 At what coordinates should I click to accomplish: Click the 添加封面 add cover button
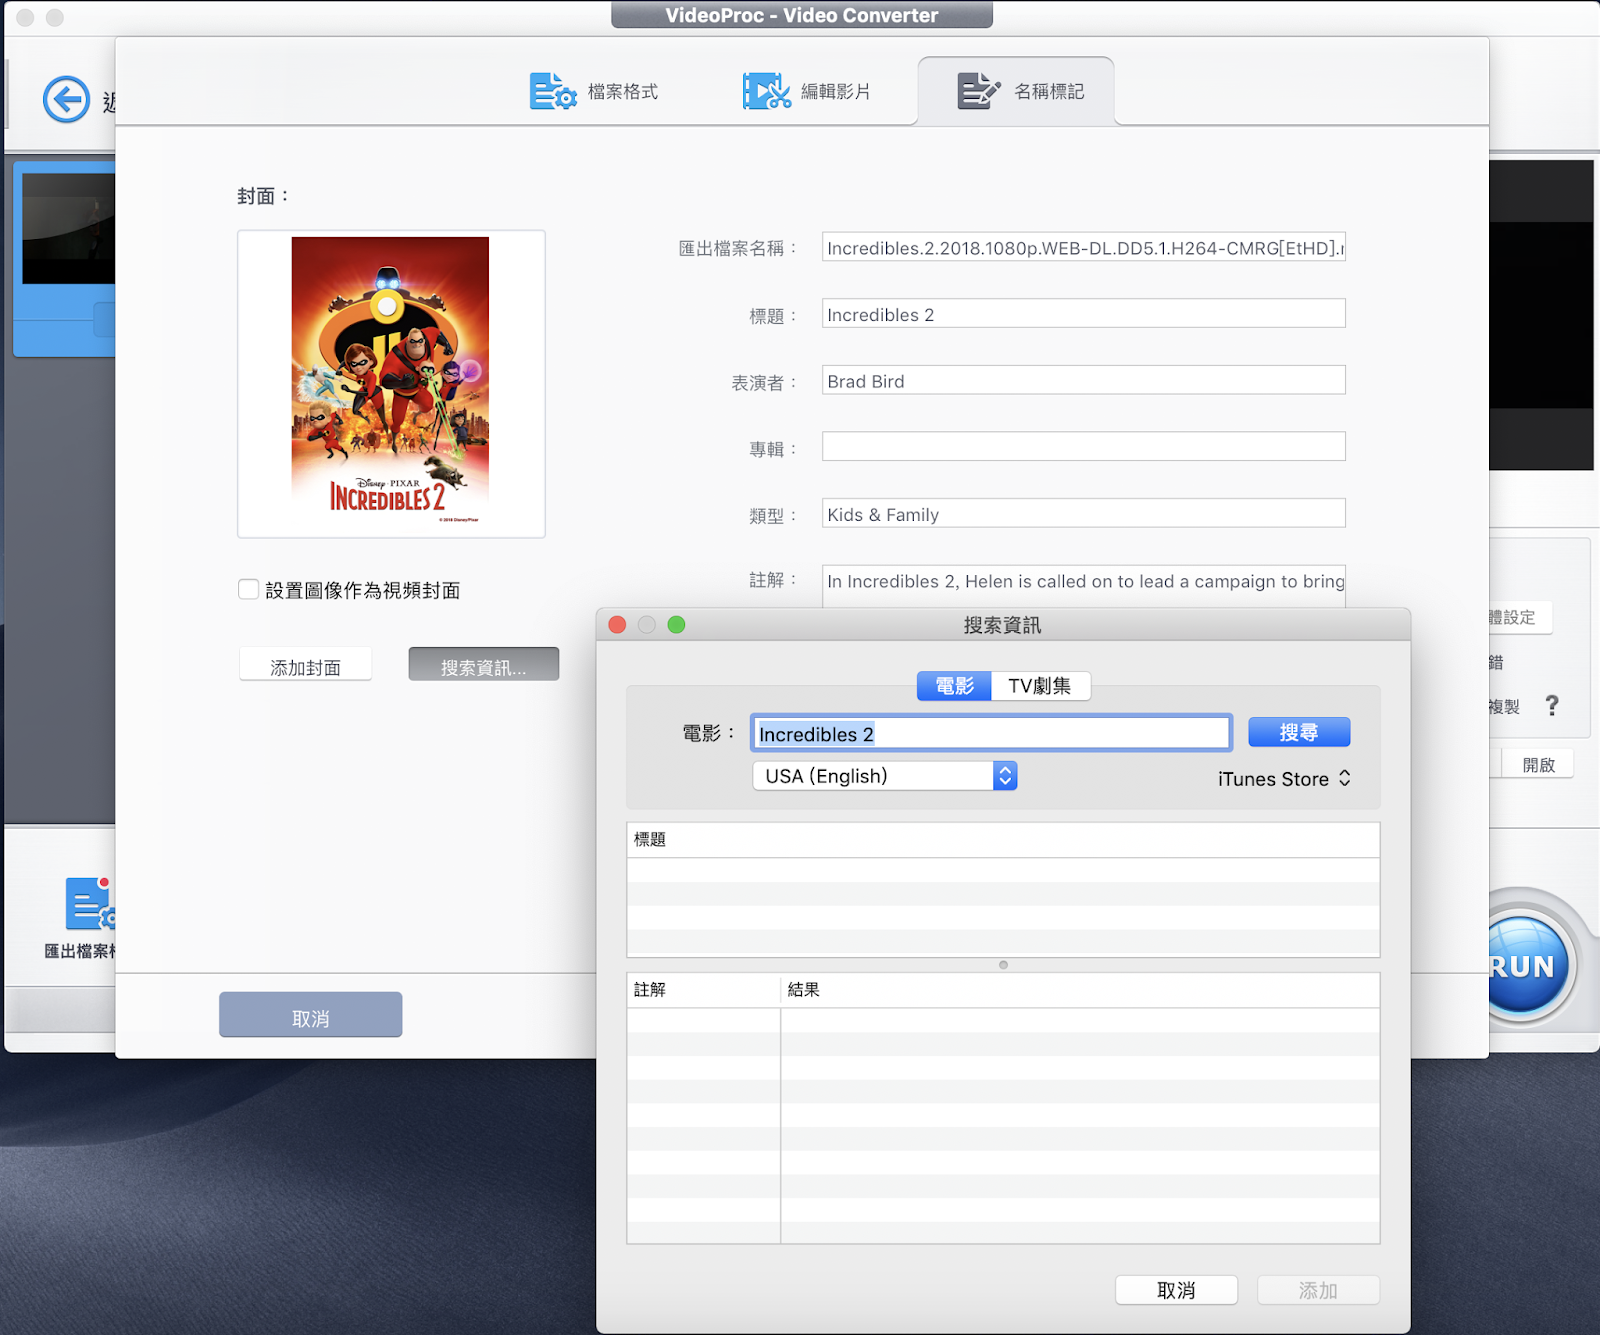click(x=305, y=666)
